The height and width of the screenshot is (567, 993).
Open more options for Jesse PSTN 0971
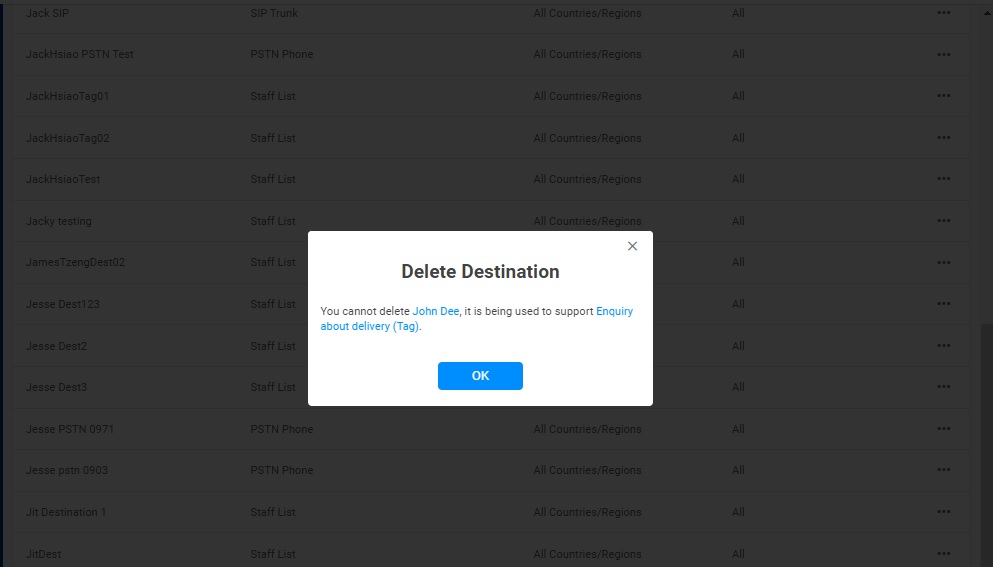pos(943,429)
